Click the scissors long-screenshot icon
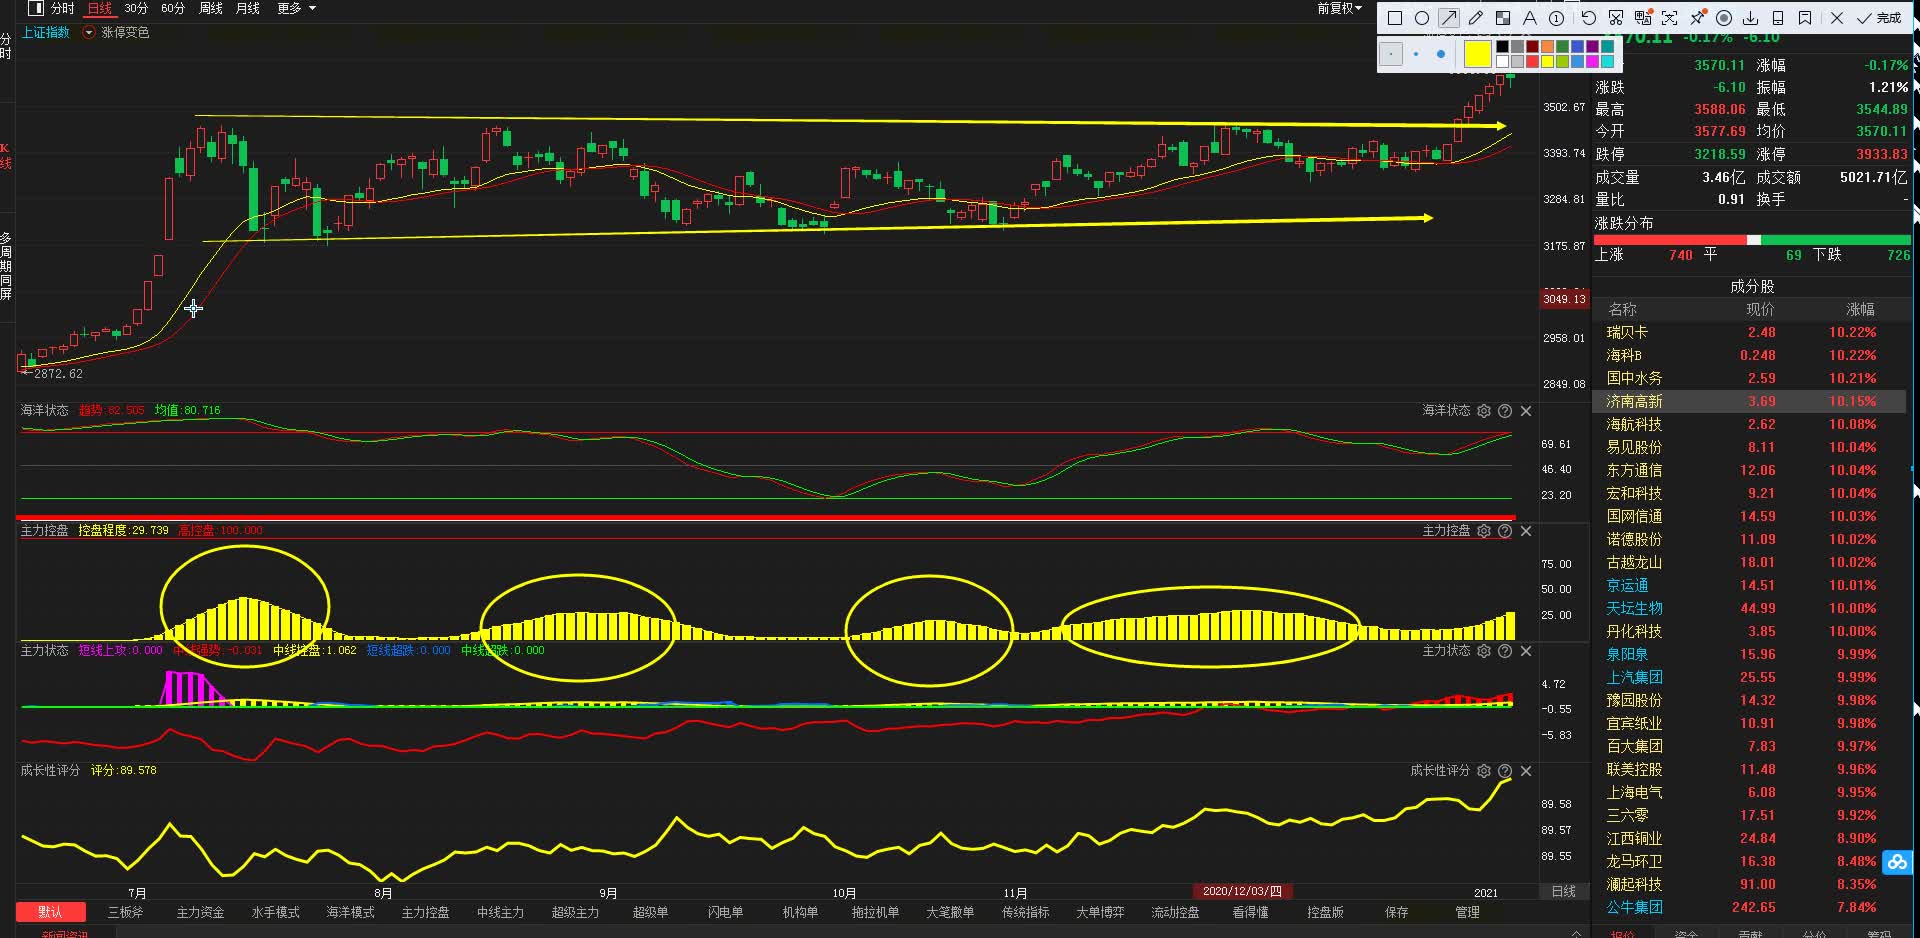 [1616, 18]
